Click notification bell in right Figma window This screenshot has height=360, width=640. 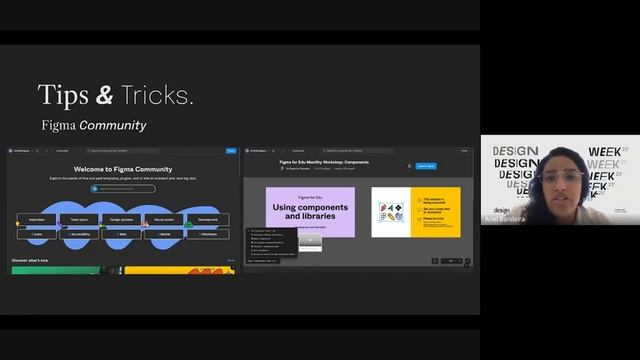pos(273,151)
